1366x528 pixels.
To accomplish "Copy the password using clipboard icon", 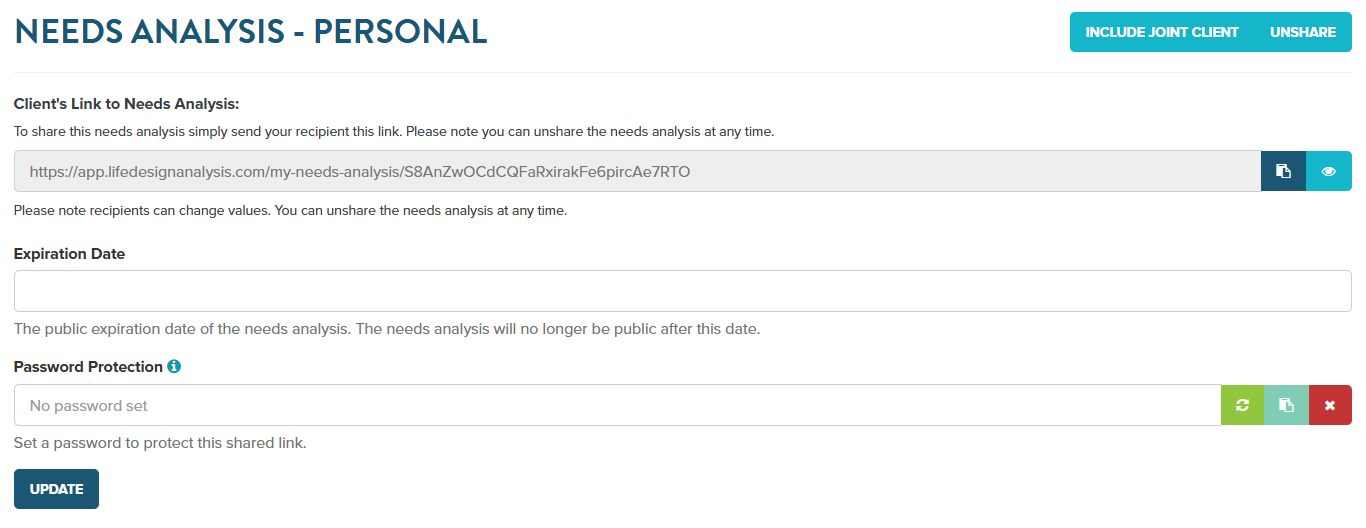I will tap(1286, 405).
